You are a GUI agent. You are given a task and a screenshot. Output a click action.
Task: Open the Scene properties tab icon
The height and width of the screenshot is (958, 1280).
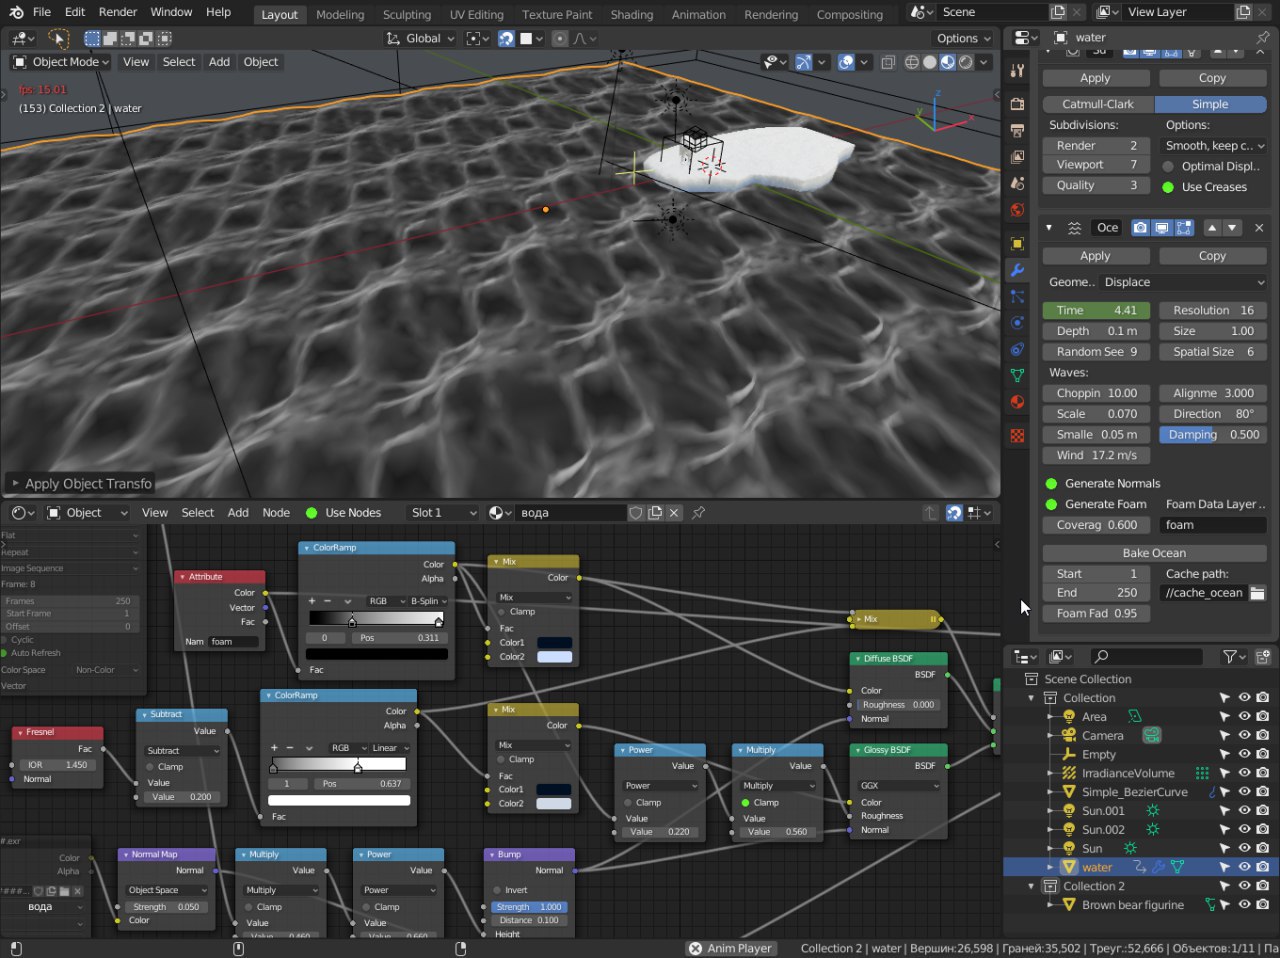1017,184
